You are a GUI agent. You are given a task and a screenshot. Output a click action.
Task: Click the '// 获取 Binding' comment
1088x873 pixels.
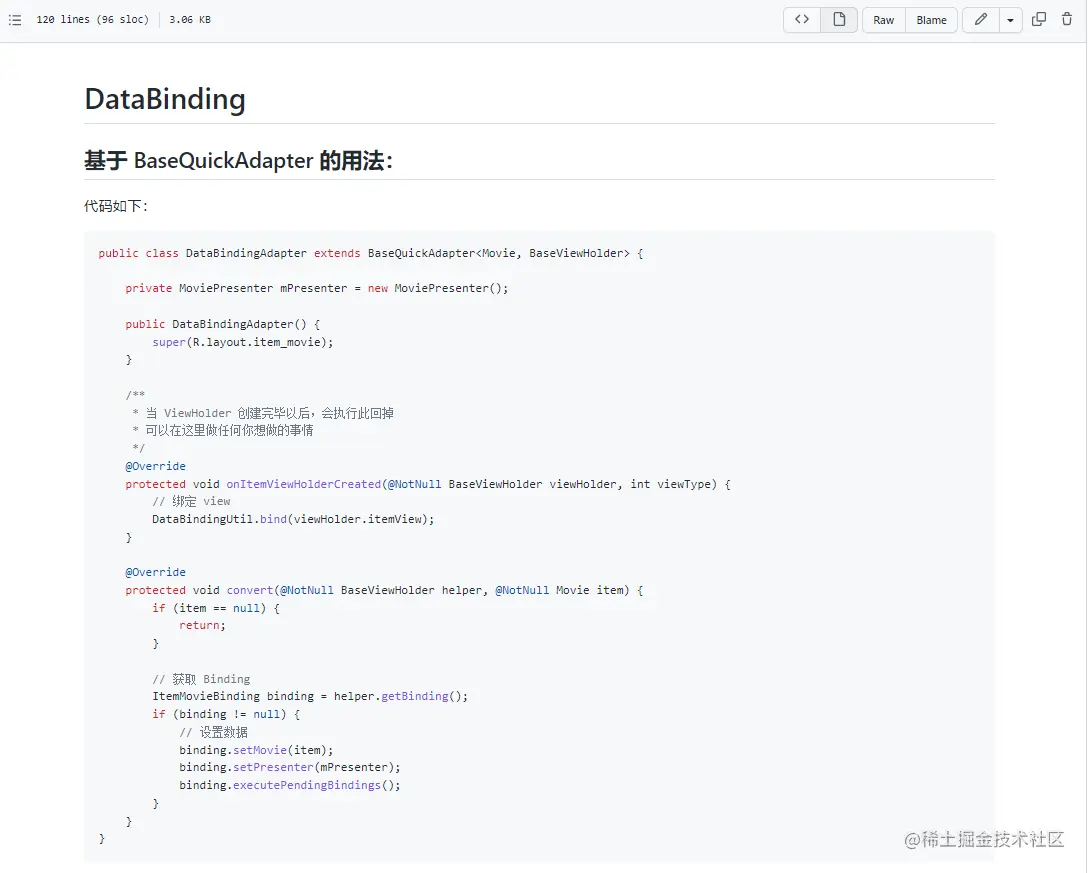click(201, 679)
